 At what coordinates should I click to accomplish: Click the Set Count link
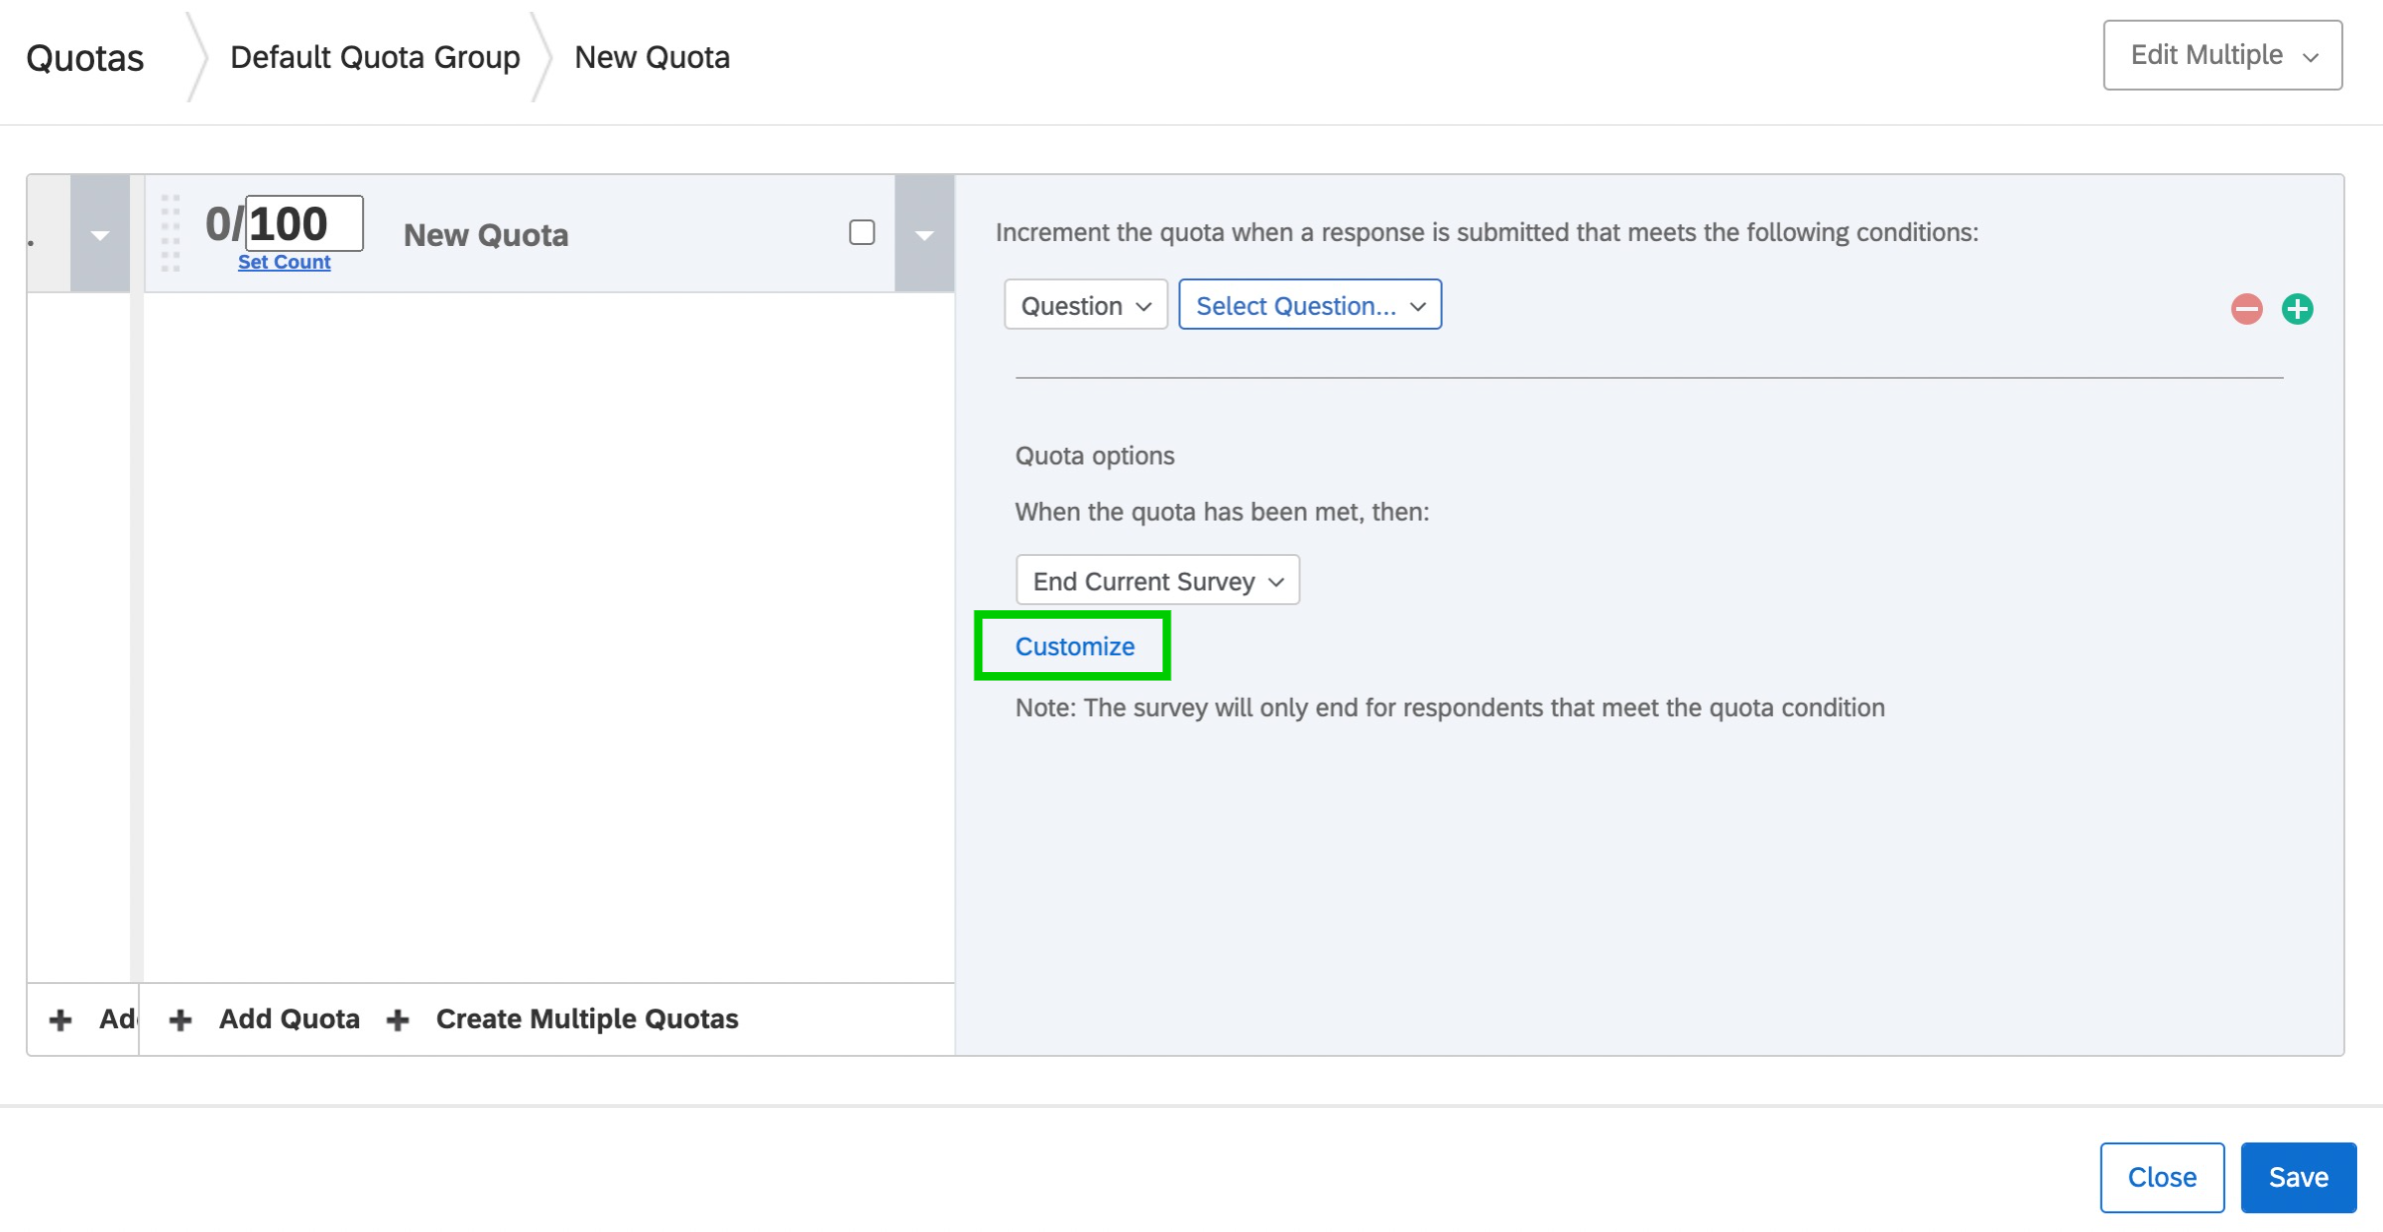(284, 261)
